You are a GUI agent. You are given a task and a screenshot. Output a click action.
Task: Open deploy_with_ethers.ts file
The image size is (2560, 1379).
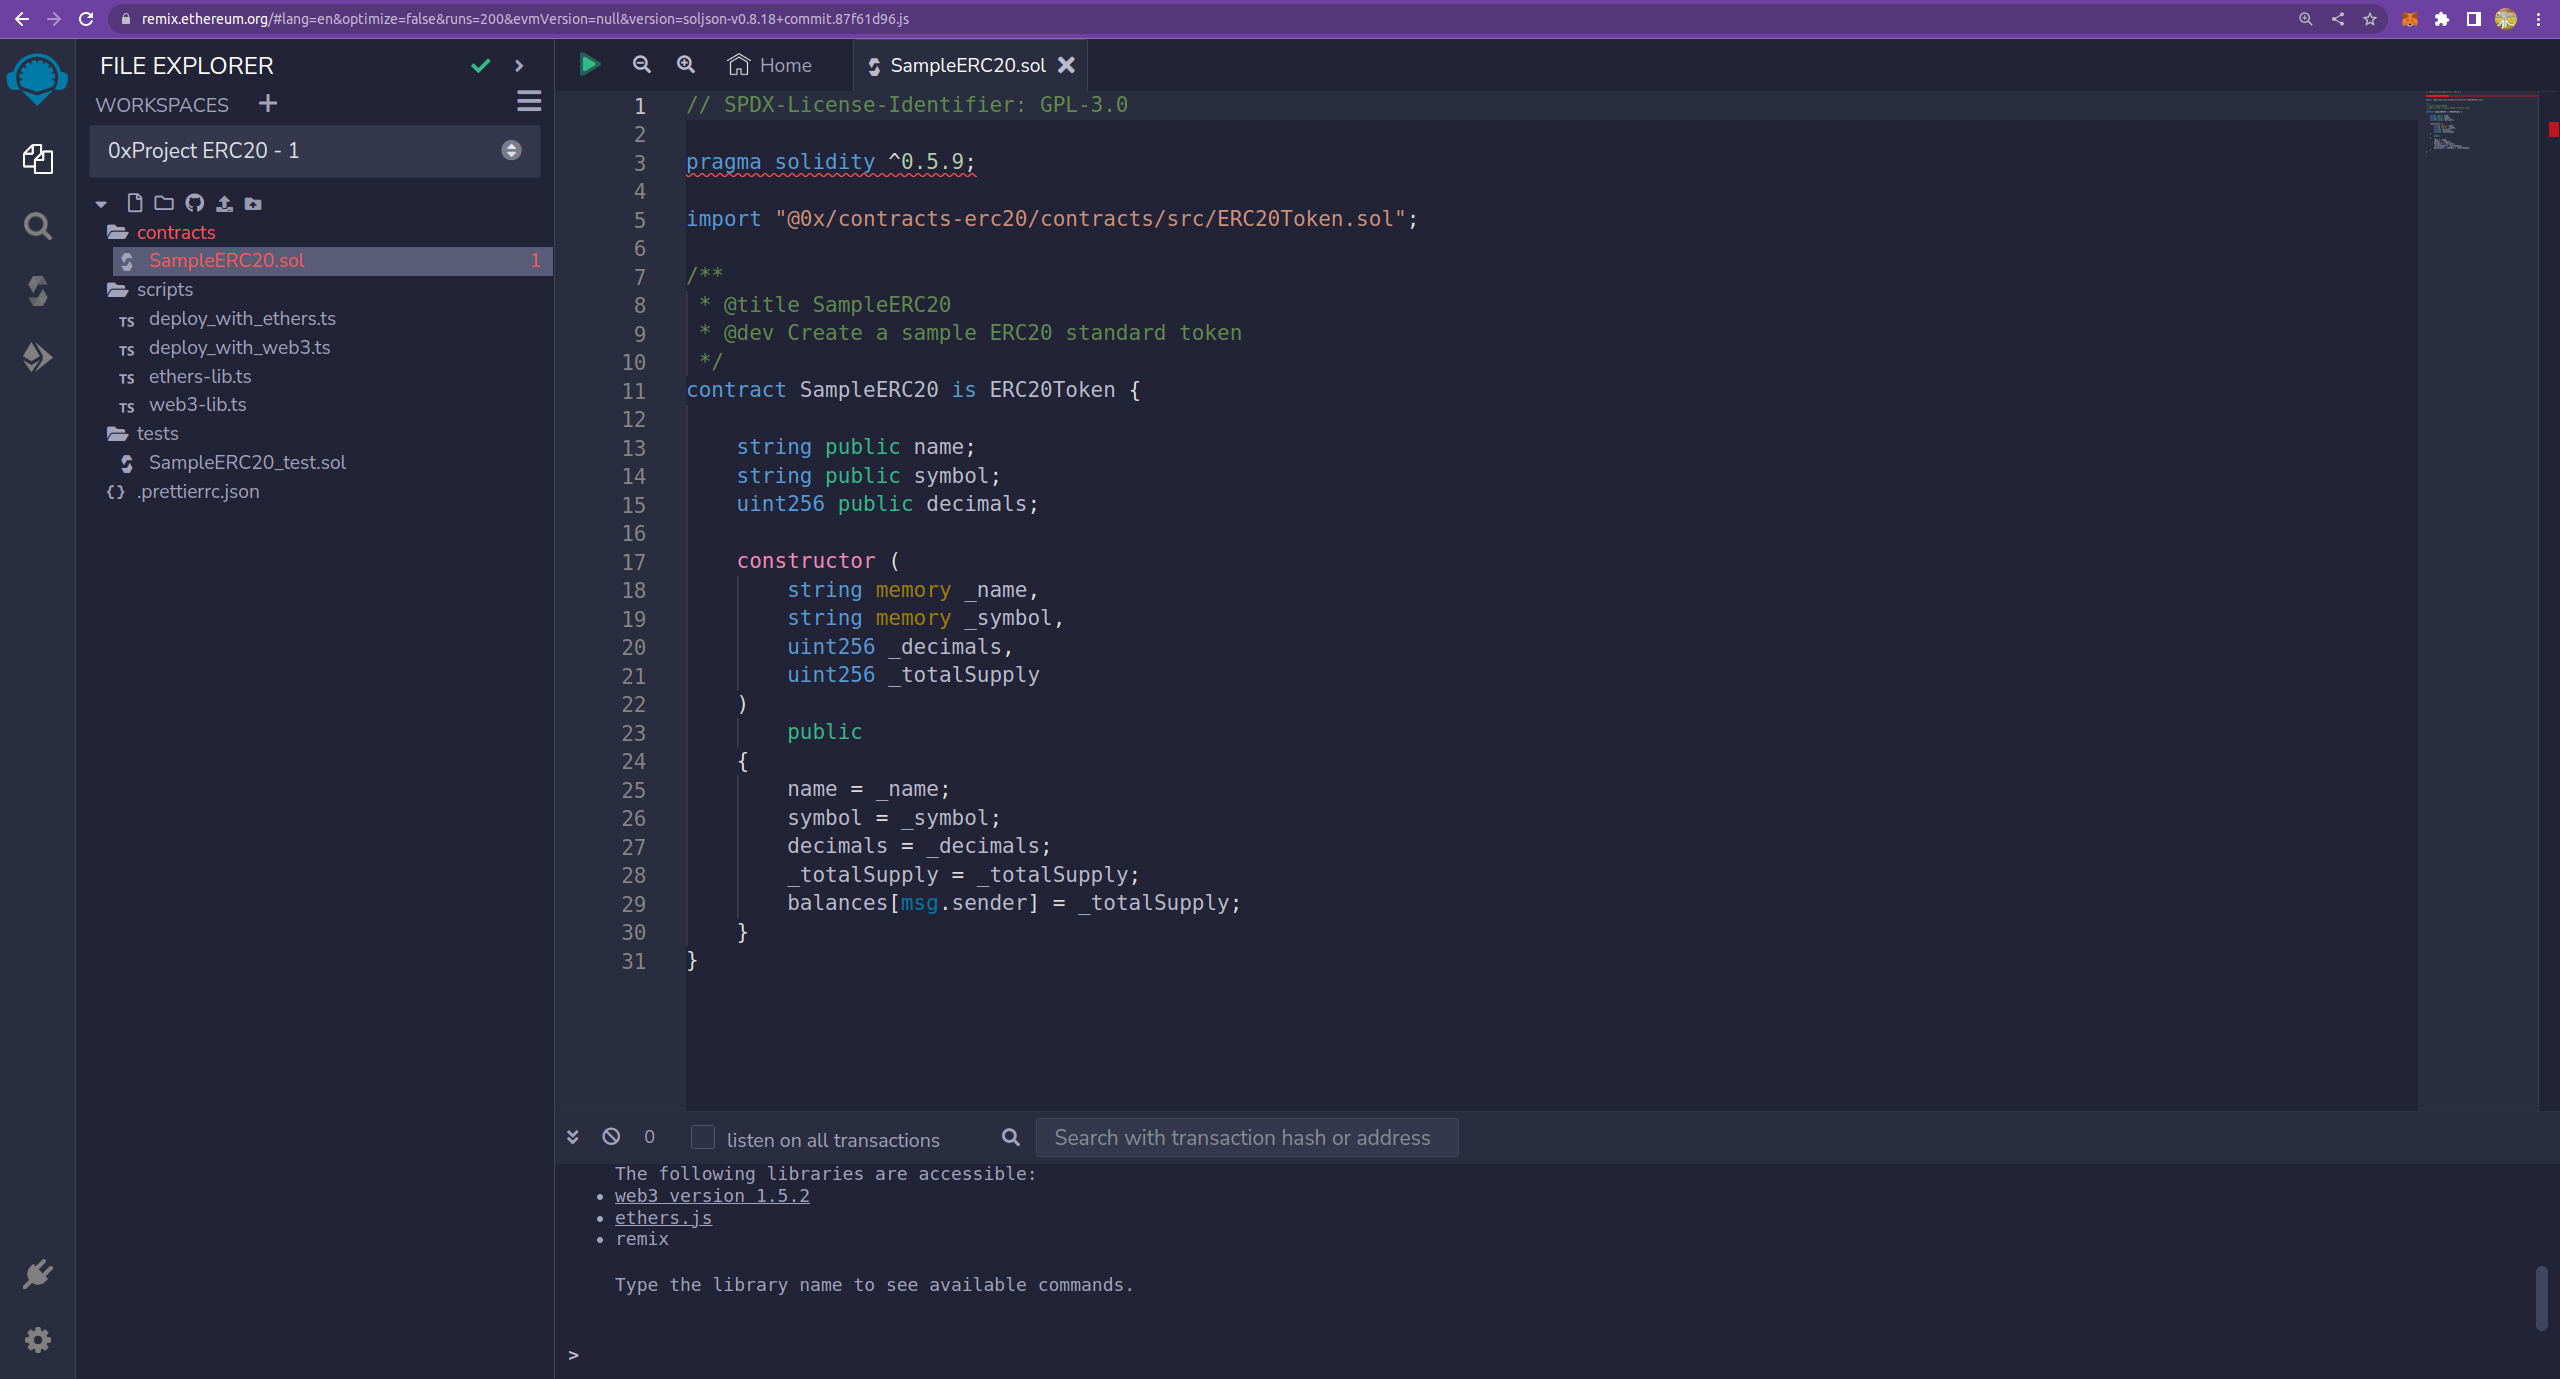click(242, 319)
